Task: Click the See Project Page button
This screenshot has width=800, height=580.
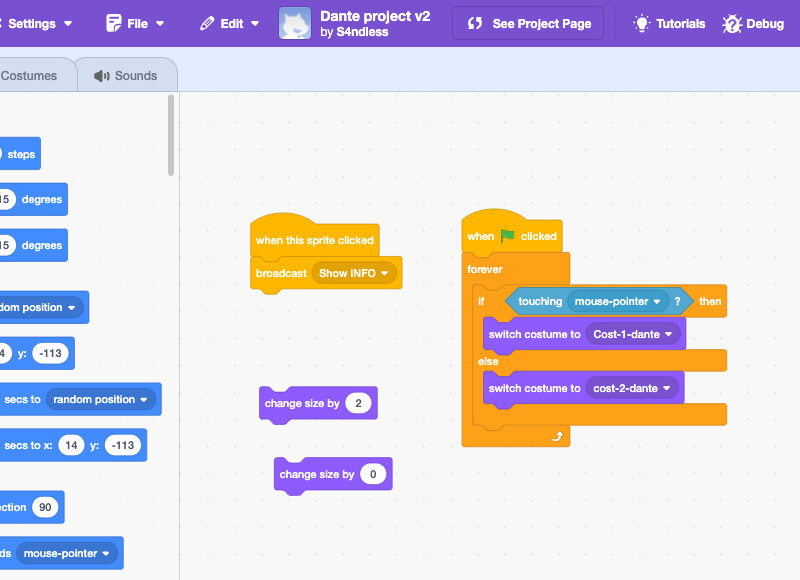Action: point(528,23)
